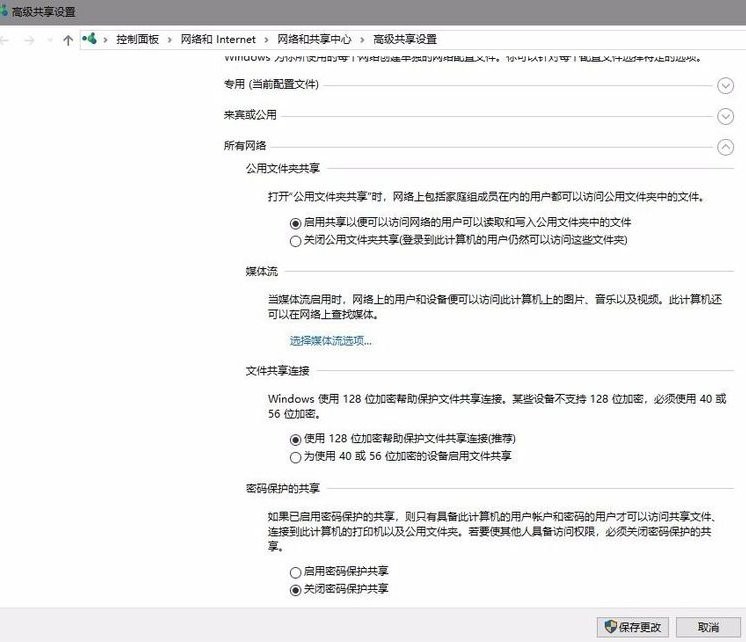
Task: Select 为使用 40 或 56 位加密 radio option
Action: tap(295, 457)
